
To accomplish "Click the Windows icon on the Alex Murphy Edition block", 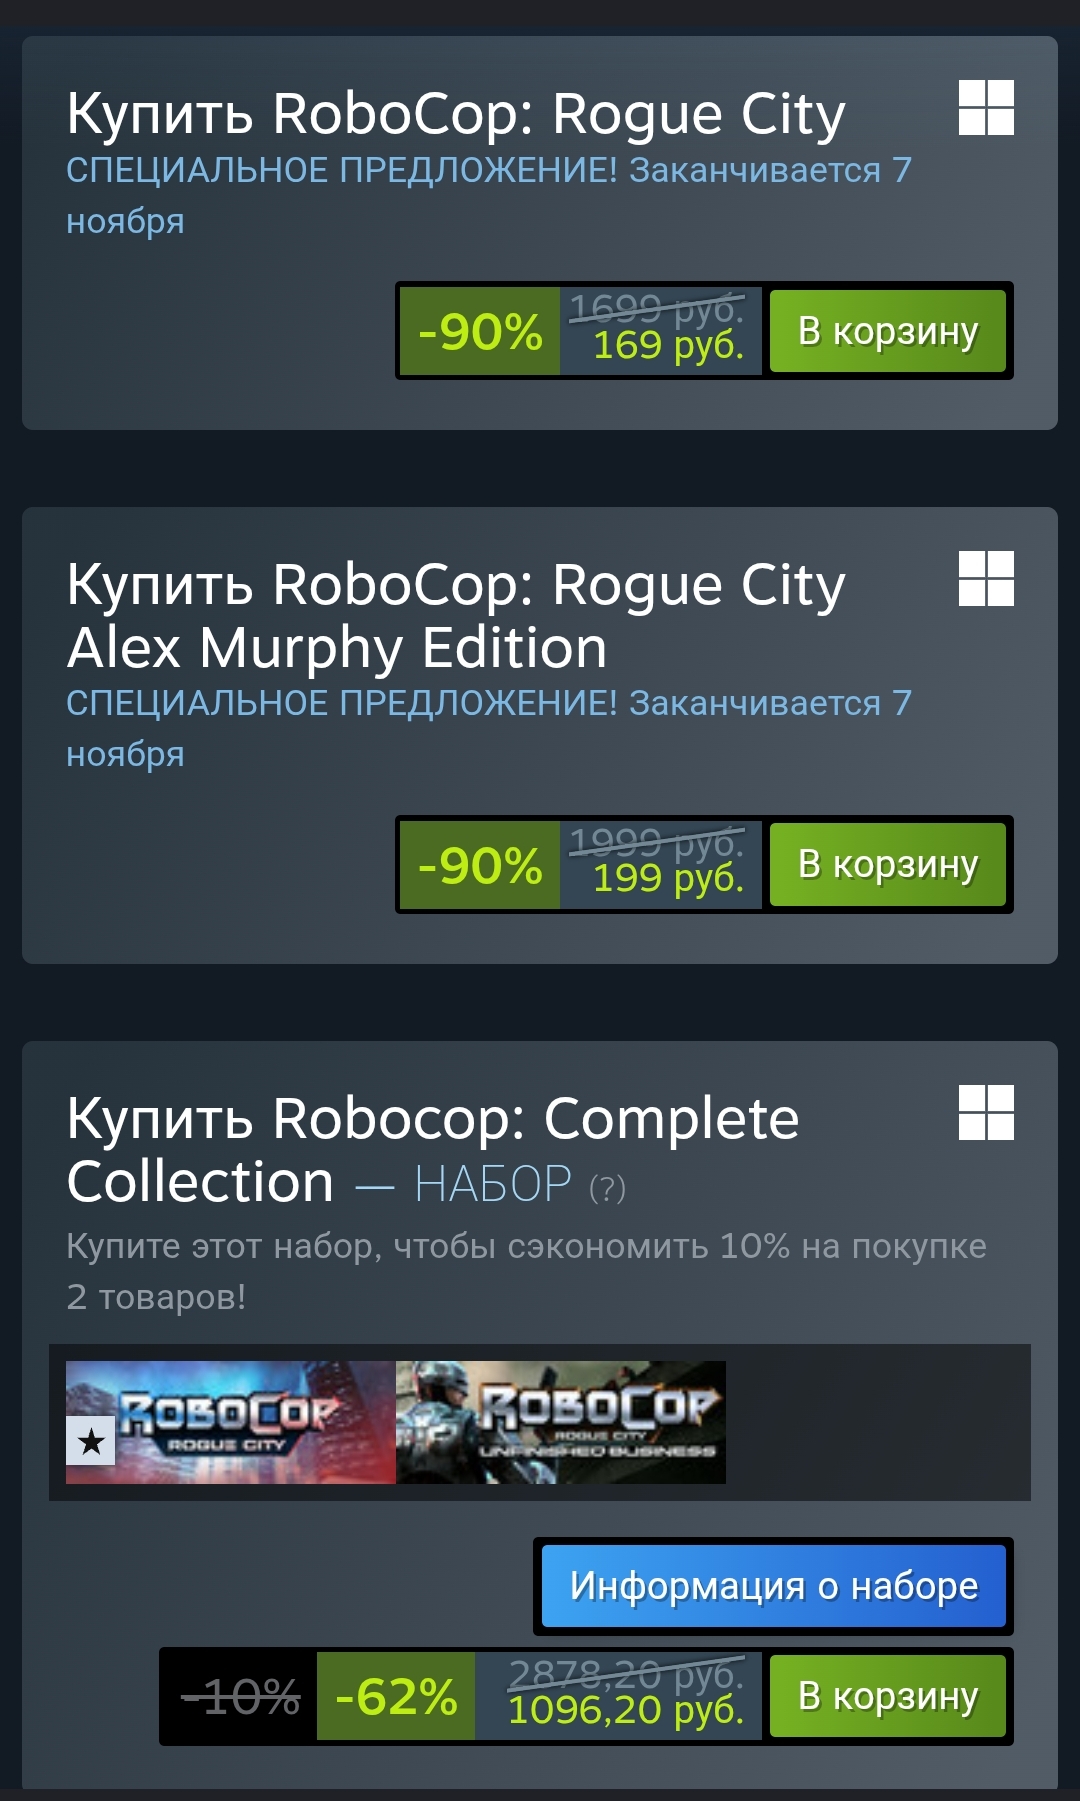I will (x=986, y=578).
